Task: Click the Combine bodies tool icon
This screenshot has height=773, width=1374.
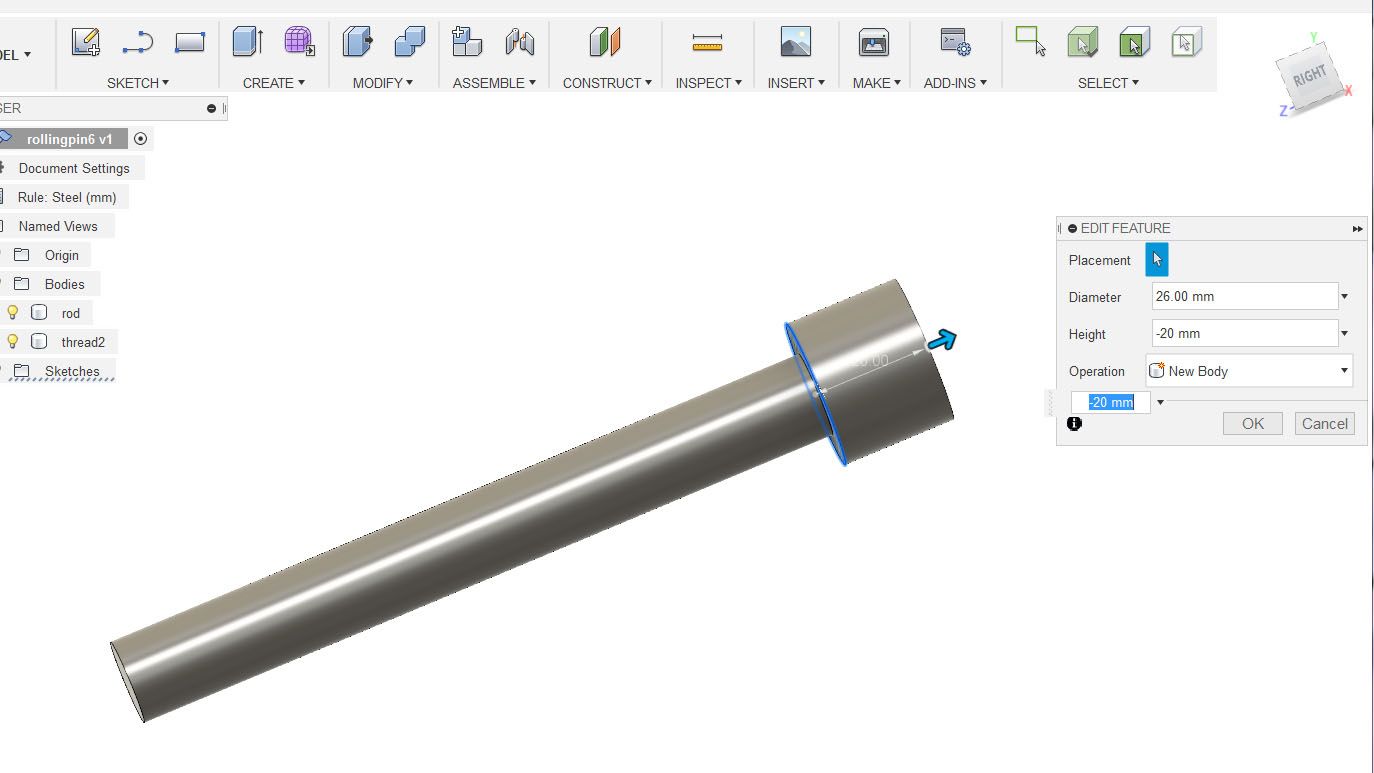Action: click(409, 41)
